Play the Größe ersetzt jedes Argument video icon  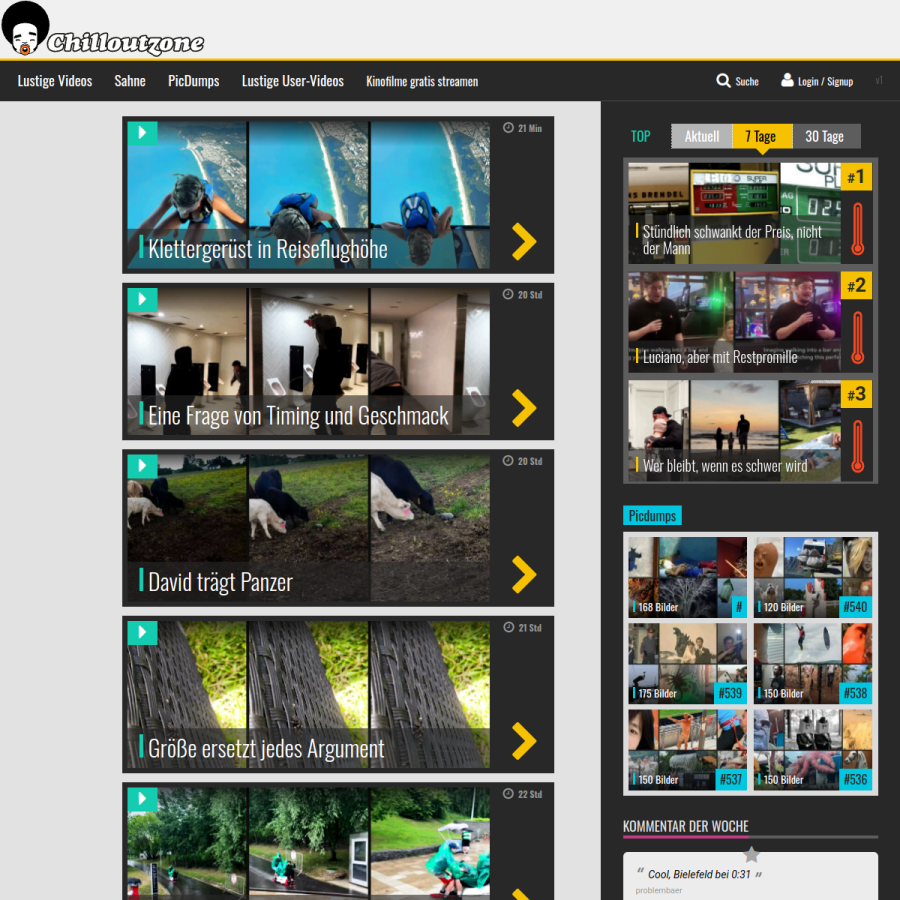[x=142, y=633]
